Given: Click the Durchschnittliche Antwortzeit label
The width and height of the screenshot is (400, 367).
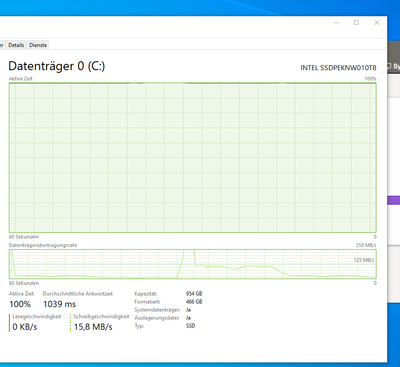Looking at the screenshot, I should coord(78,294).
